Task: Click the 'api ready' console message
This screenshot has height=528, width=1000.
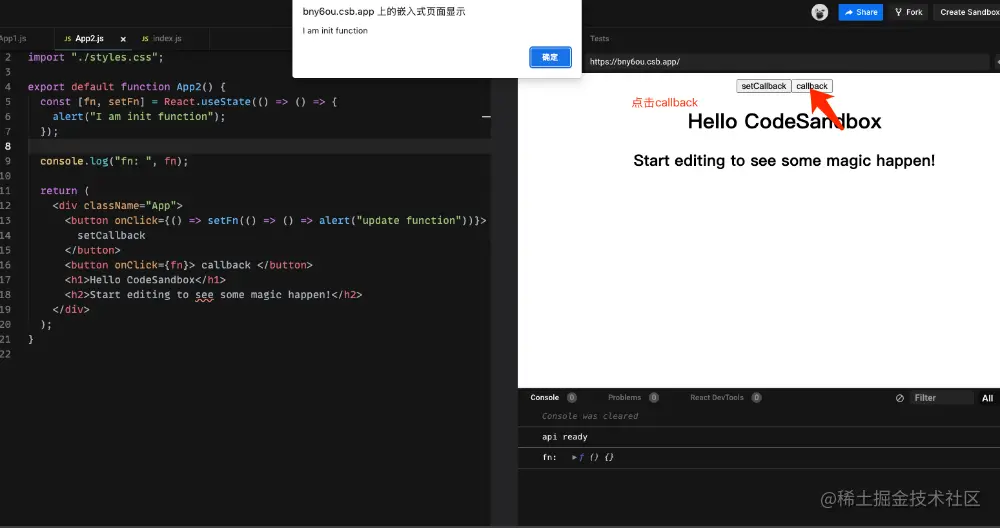Action: [564, 437]
